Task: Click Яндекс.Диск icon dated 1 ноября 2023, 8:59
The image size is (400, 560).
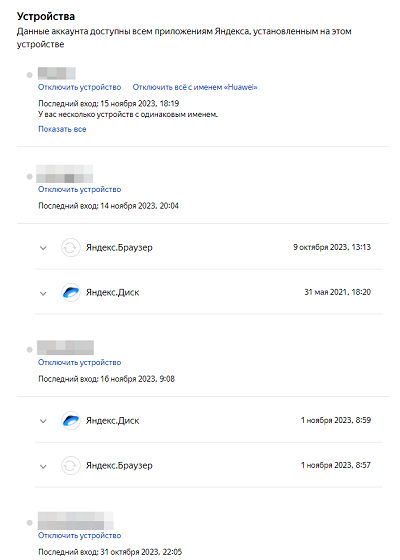Action: 71,421
